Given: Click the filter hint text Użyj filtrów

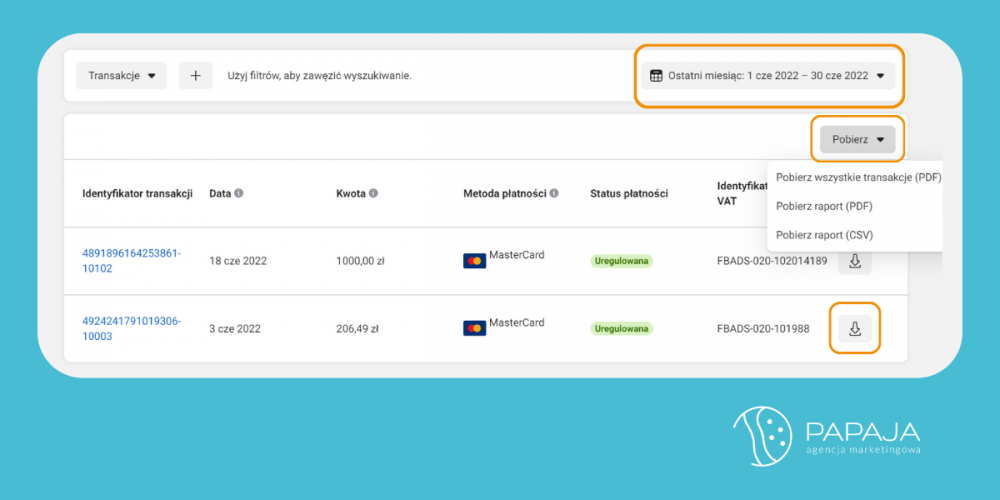Looking at the screenshot, I should [x=320, y=76].
